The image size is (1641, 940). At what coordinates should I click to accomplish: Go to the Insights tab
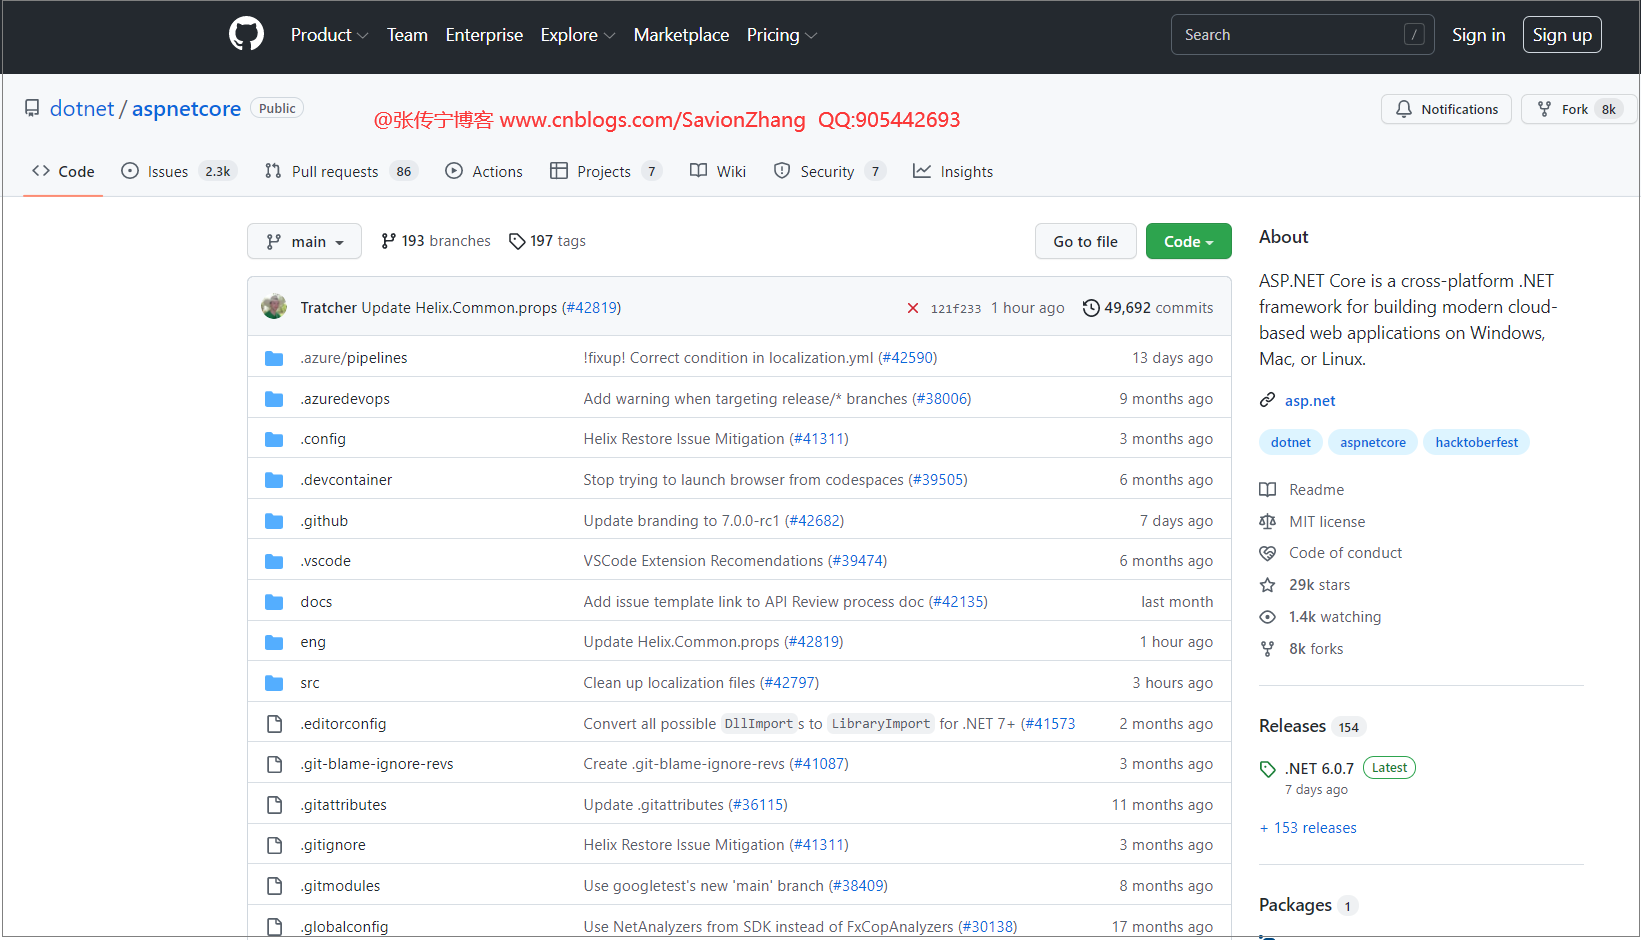(953, 171)
